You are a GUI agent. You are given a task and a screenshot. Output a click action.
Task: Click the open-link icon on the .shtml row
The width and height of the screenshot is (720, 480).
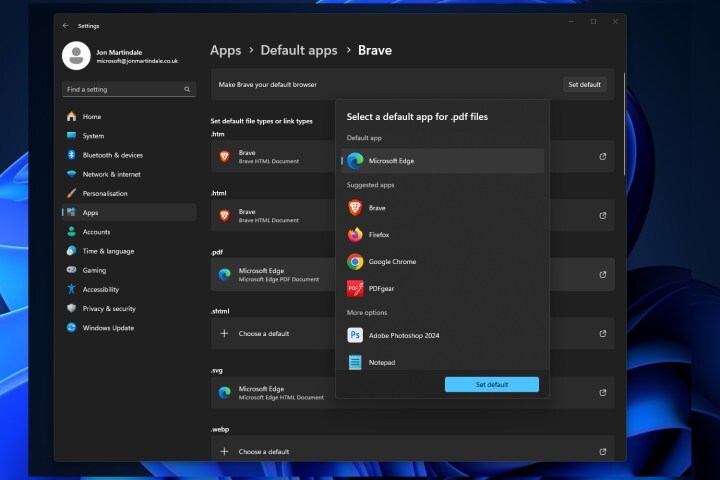[x=602, y=333]
